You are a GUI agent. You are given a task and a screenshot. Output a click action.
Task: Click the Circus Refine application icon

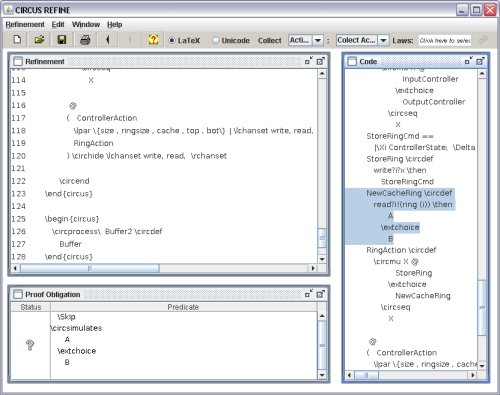click(8, 9)
